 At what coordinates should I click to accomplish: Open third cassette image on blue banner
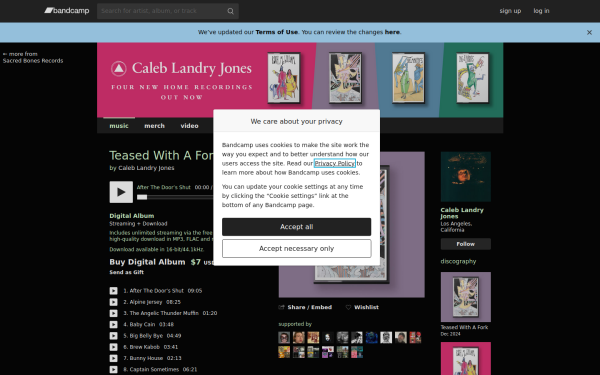pyautogui.click(x=408, y=78)
